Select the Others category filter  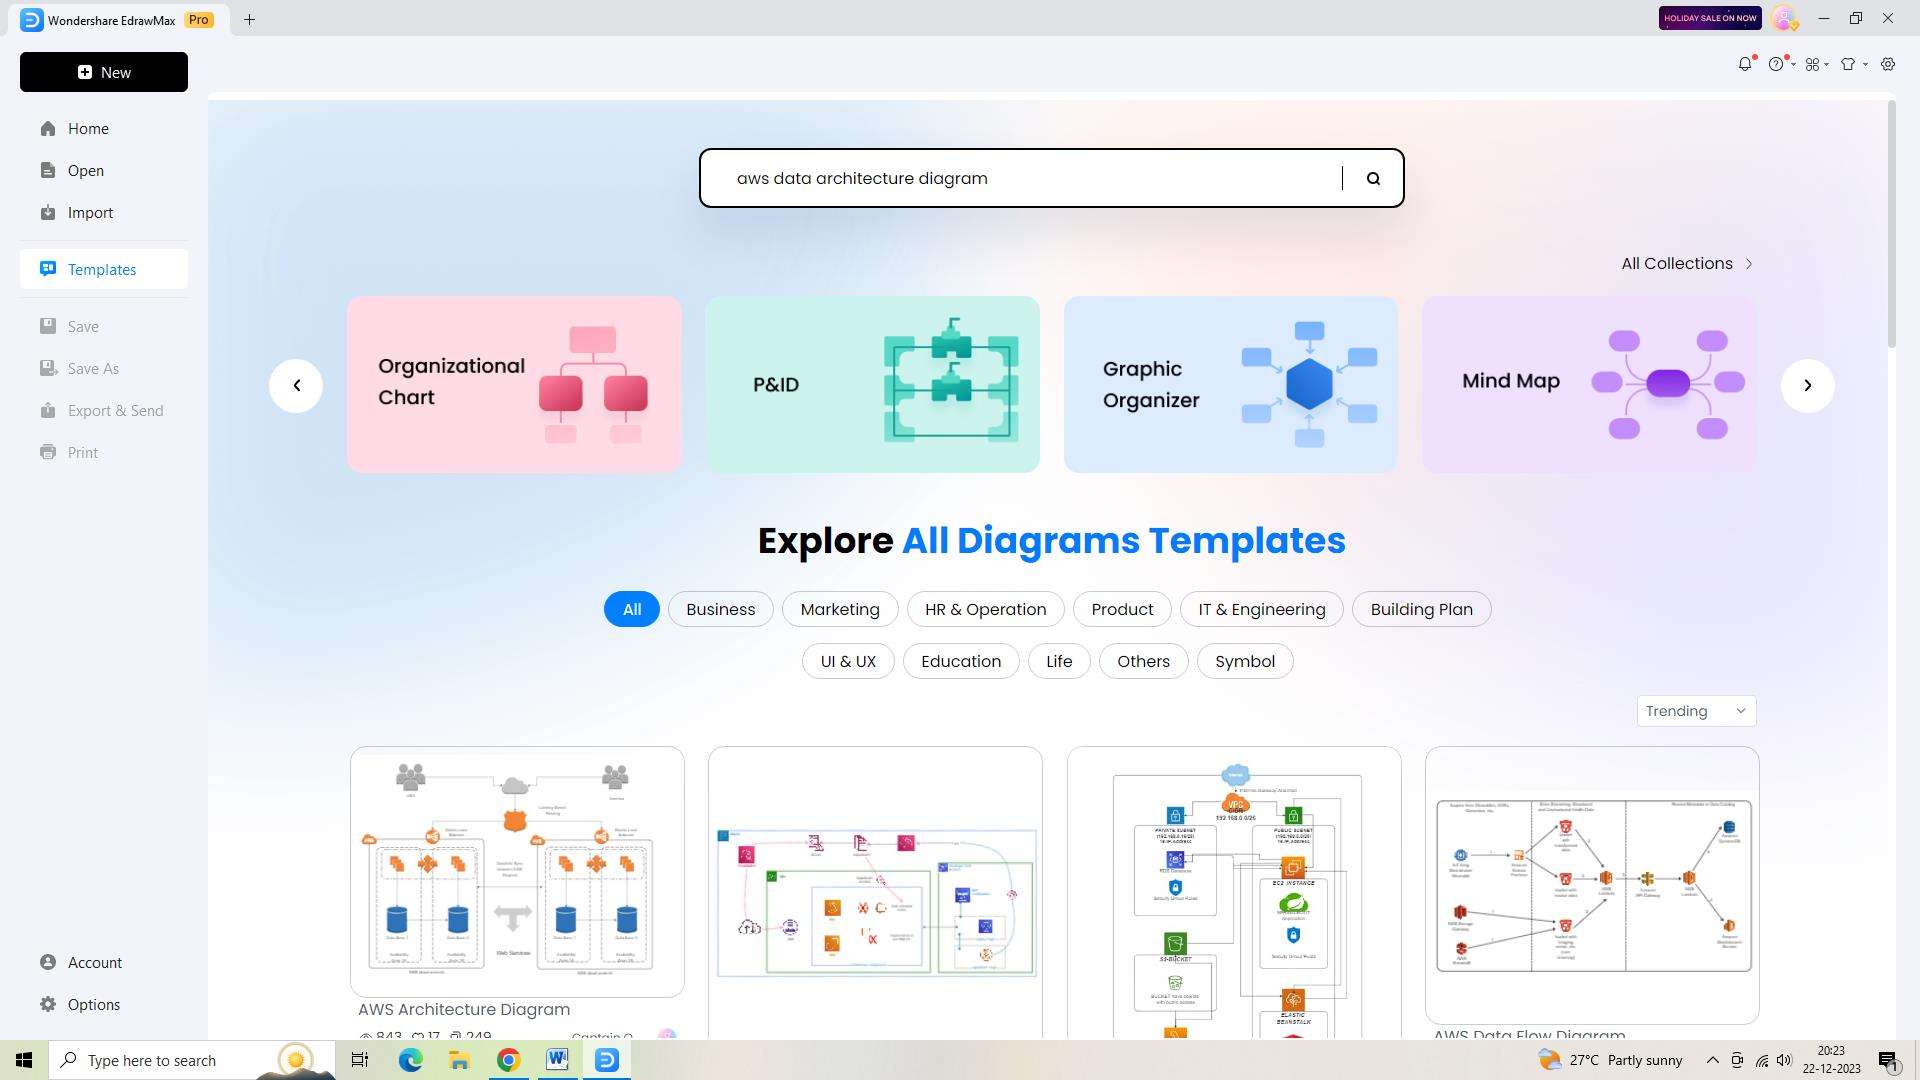coord(1144,661)
